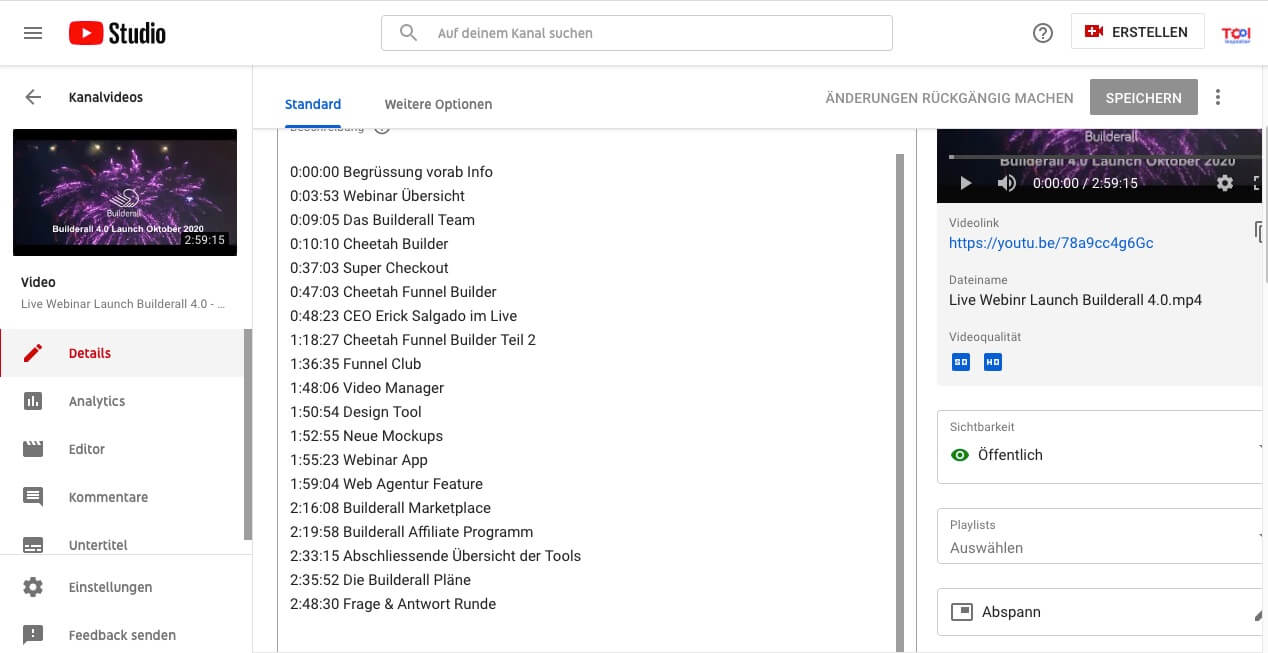Open the youtu.be video link

click(x=1051, y=243)
